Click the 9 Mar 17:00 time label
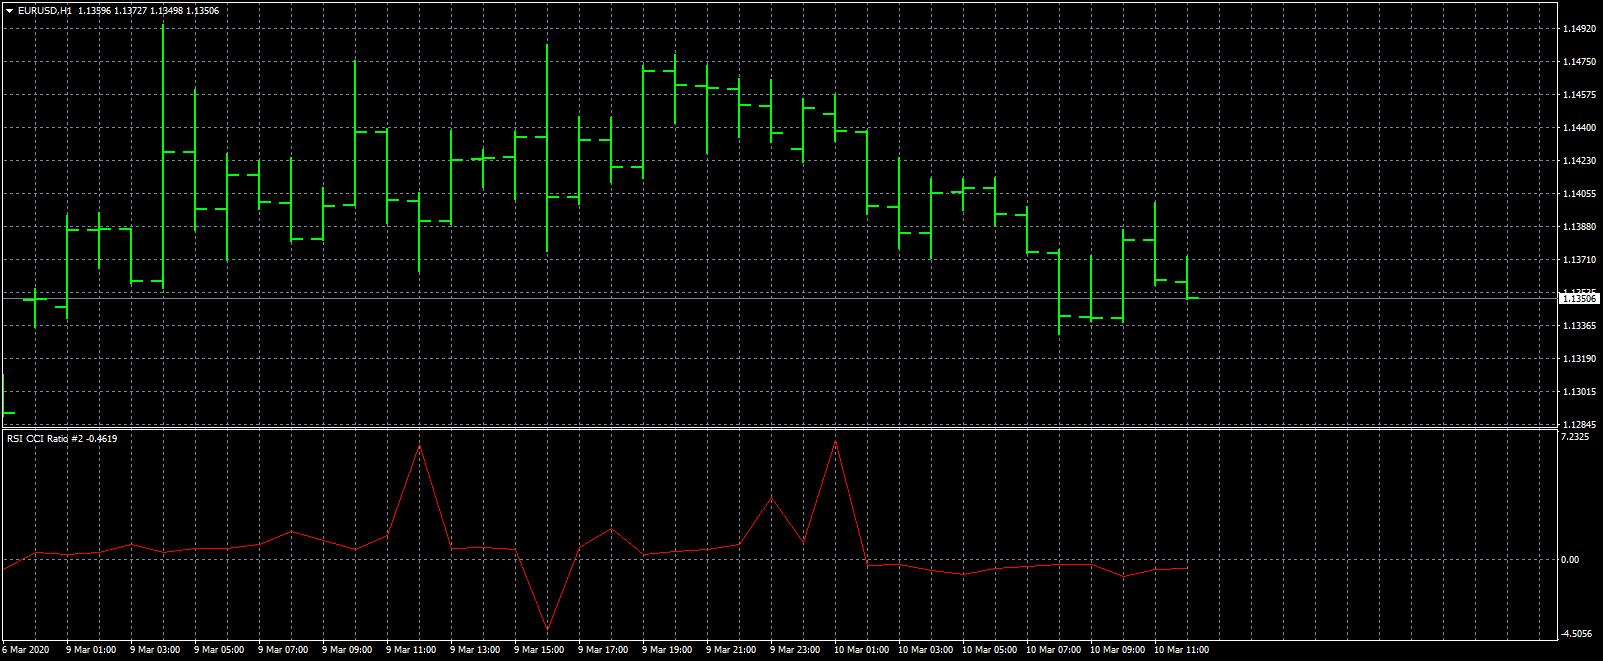 (x=603, y=650)
